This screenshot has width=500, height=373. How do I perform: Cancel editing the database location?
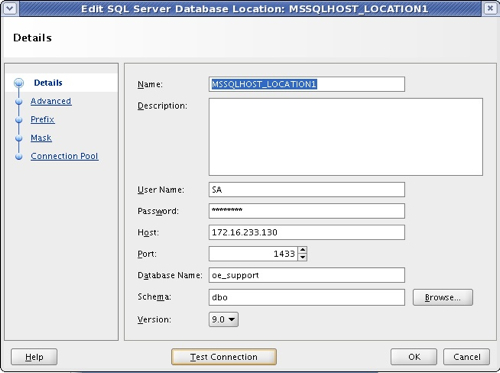[466, 357]
